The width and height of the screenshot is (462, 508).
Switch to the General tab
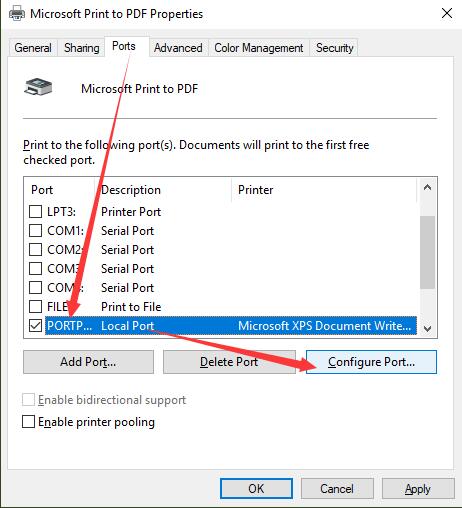coord(33,48)
